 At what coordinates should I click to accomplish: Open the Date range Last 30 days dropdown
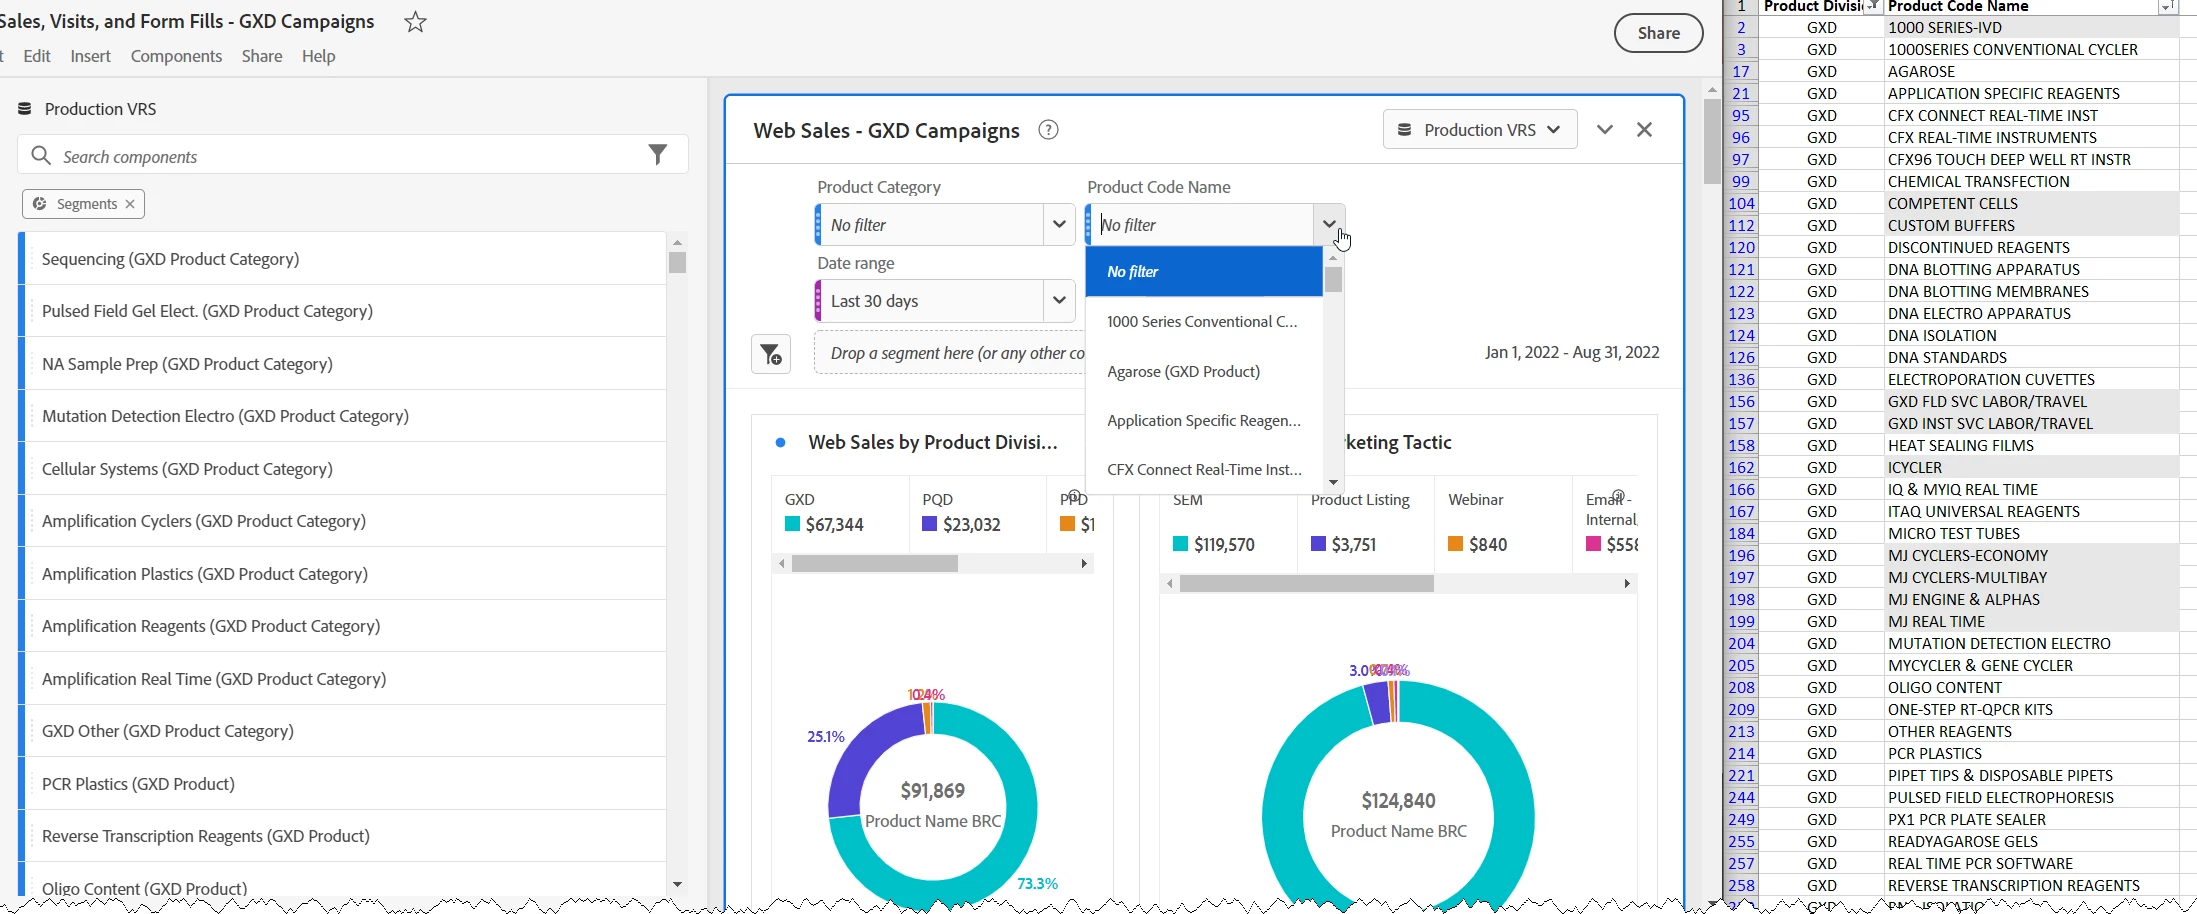[1059, 300]
